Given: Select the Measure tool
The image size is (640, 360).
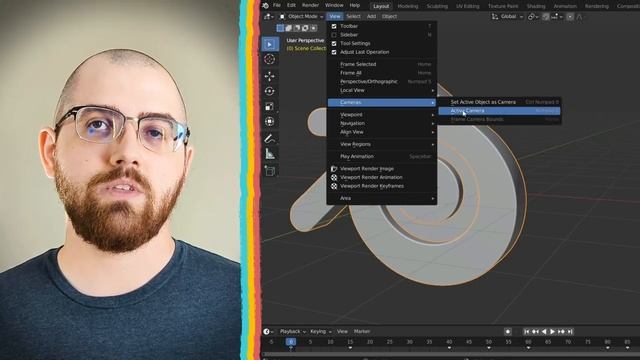Looking at the screenshot, I should (269, 154).
